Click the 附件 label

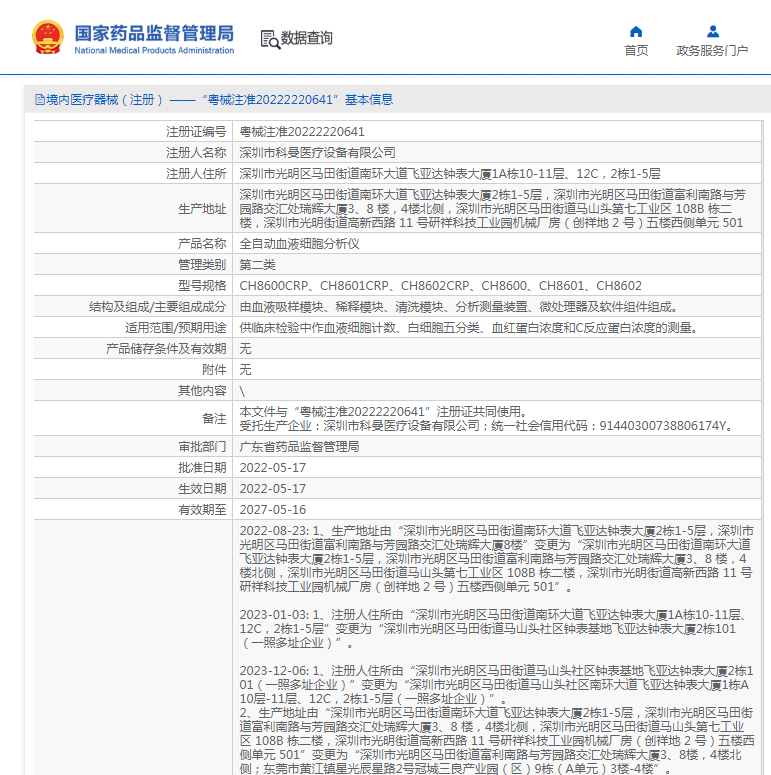pyautogui.click(x=214, y=370)
